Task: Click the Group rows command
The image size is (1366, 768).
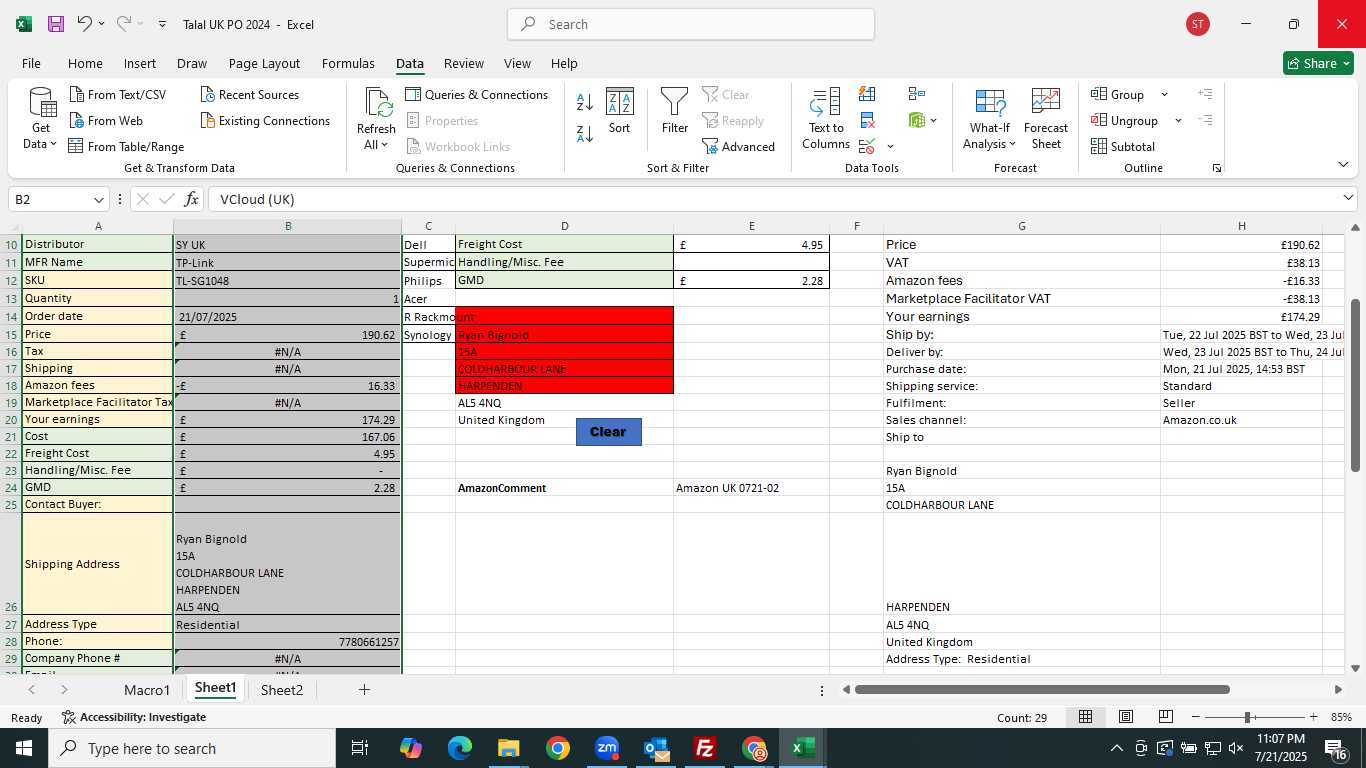Action: [x=1117, y=95]
